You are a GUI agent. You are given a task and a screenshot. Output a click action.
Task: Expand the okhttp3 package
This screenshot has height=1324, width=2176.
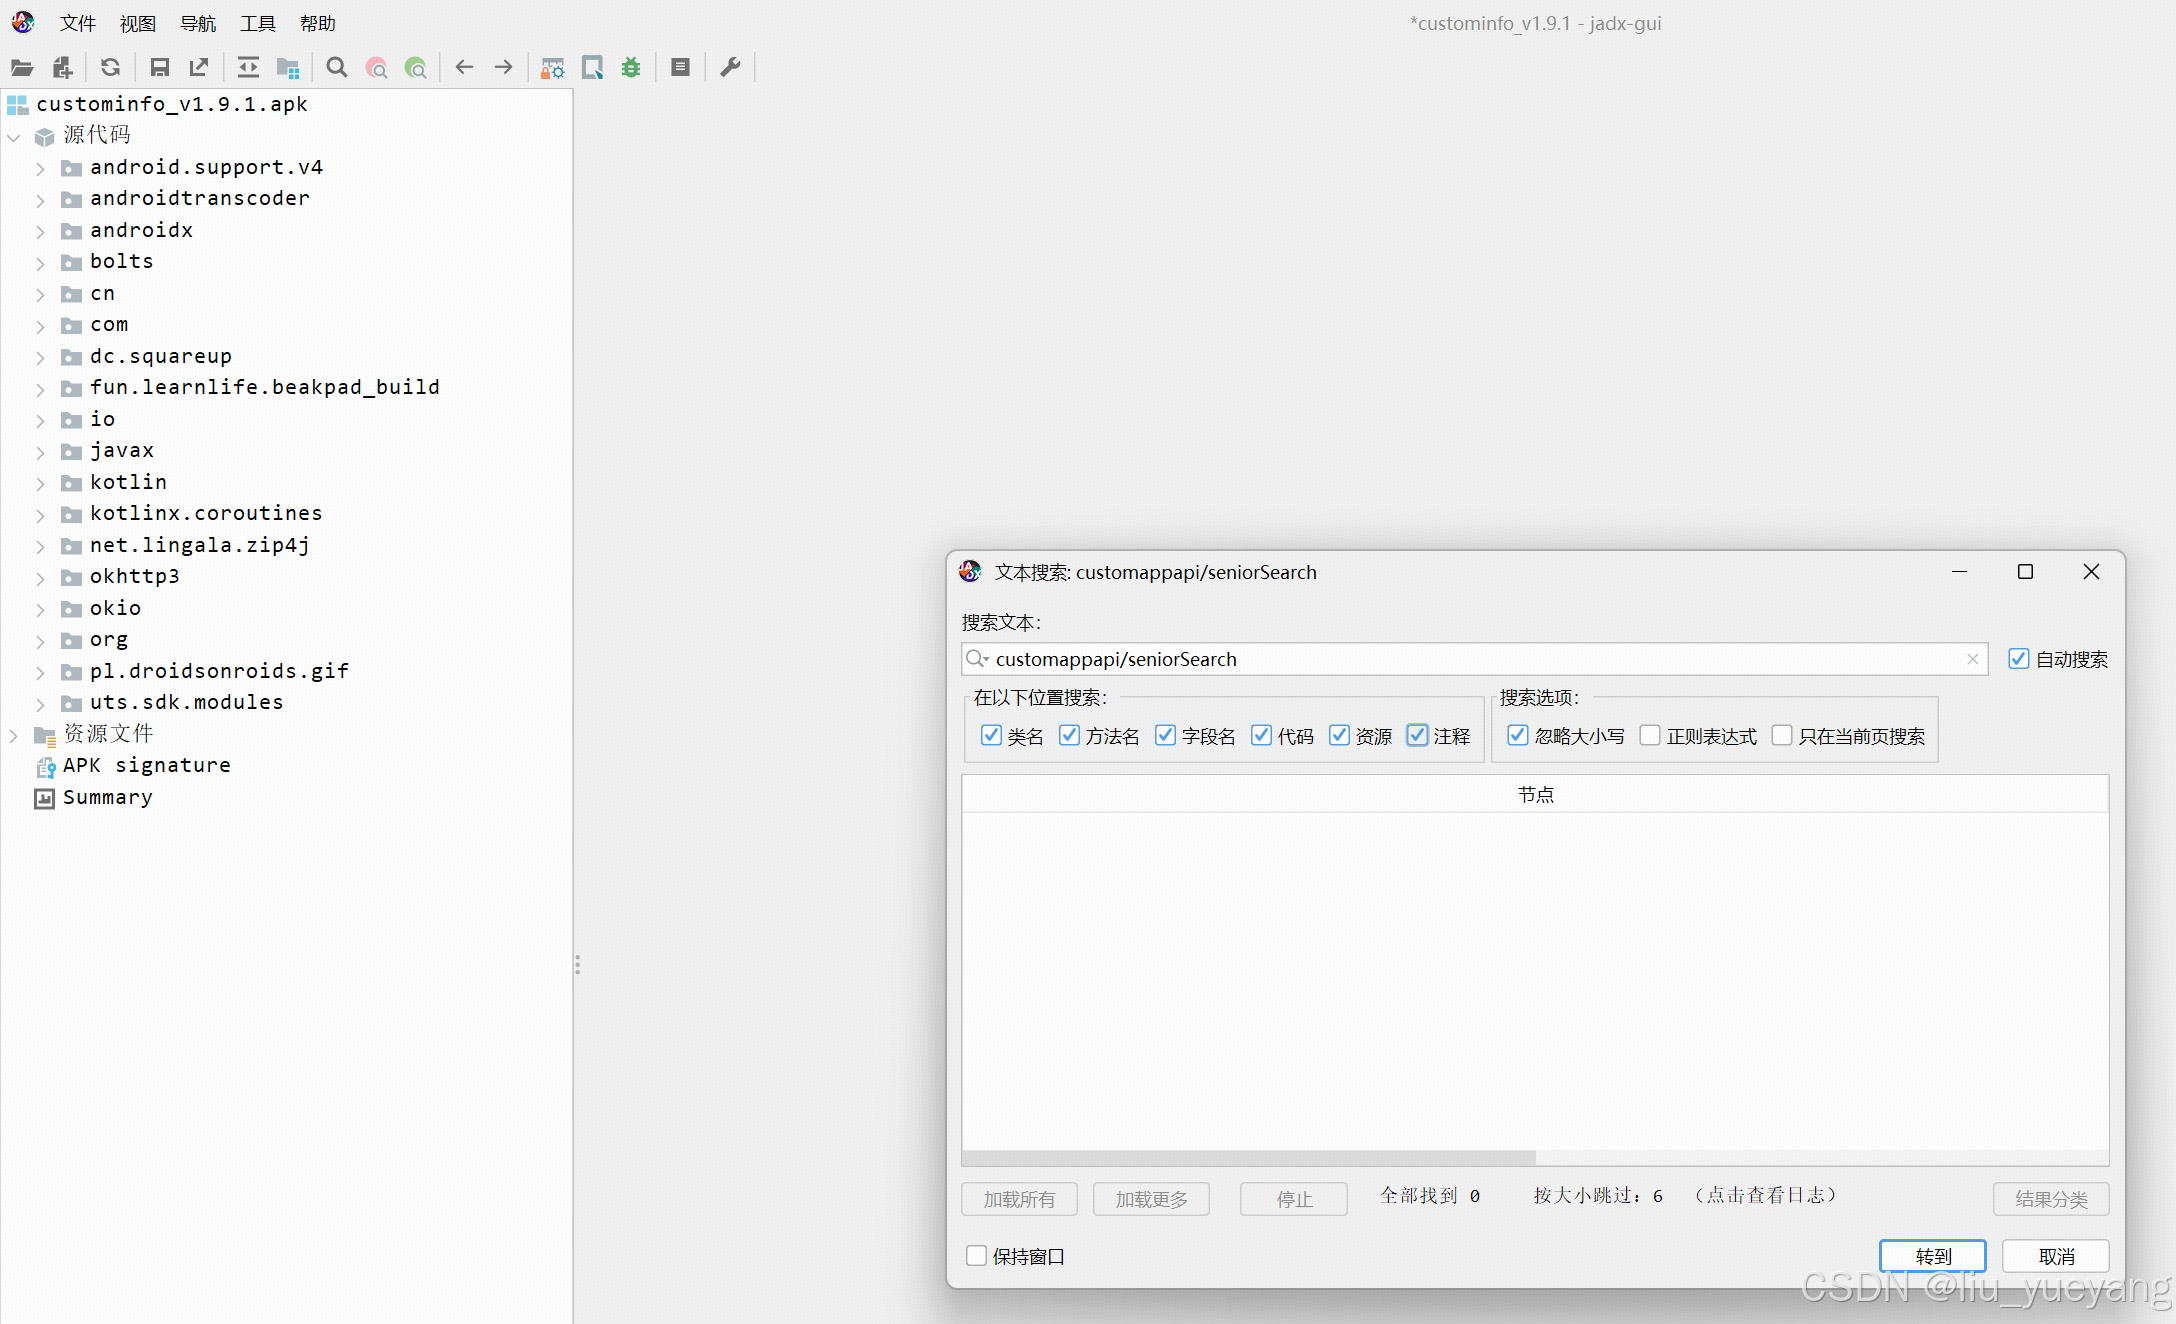40,578
